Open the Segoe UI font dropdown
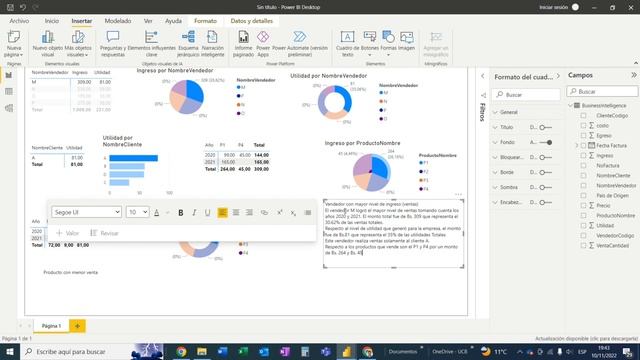 point(87,212)
